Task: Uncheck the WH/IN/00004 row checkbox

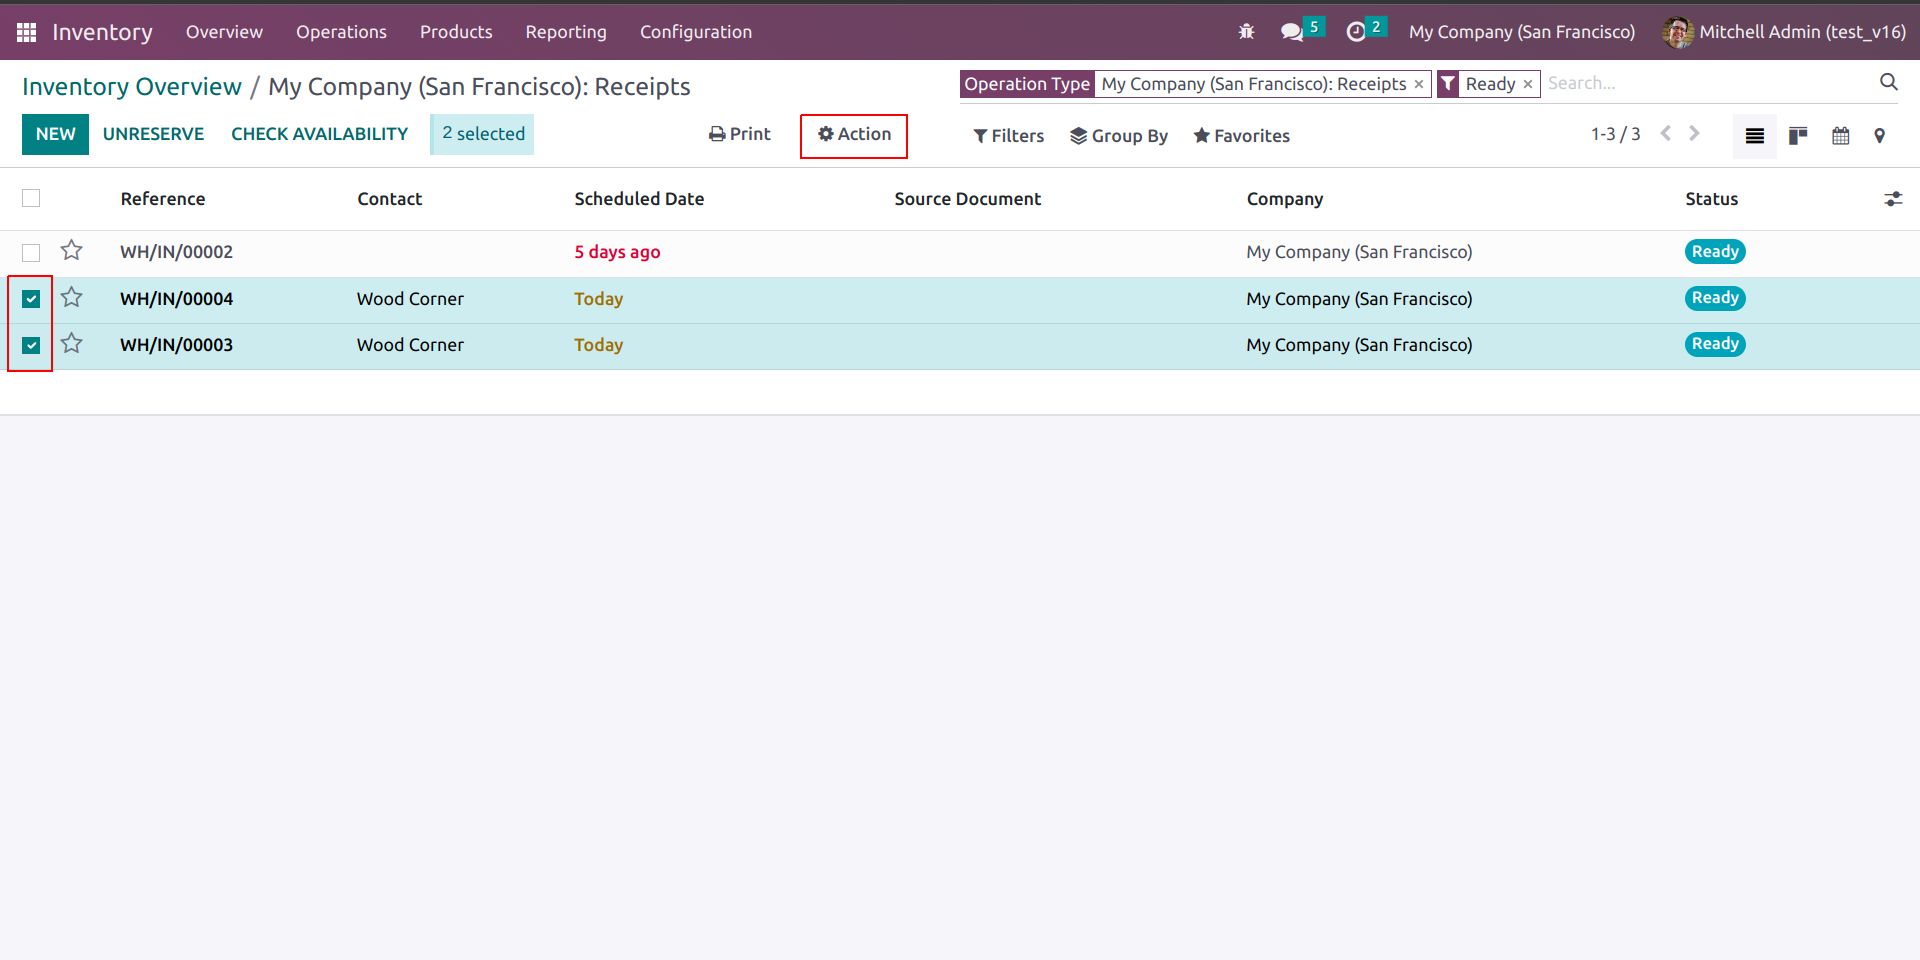Action: [31, 299]
